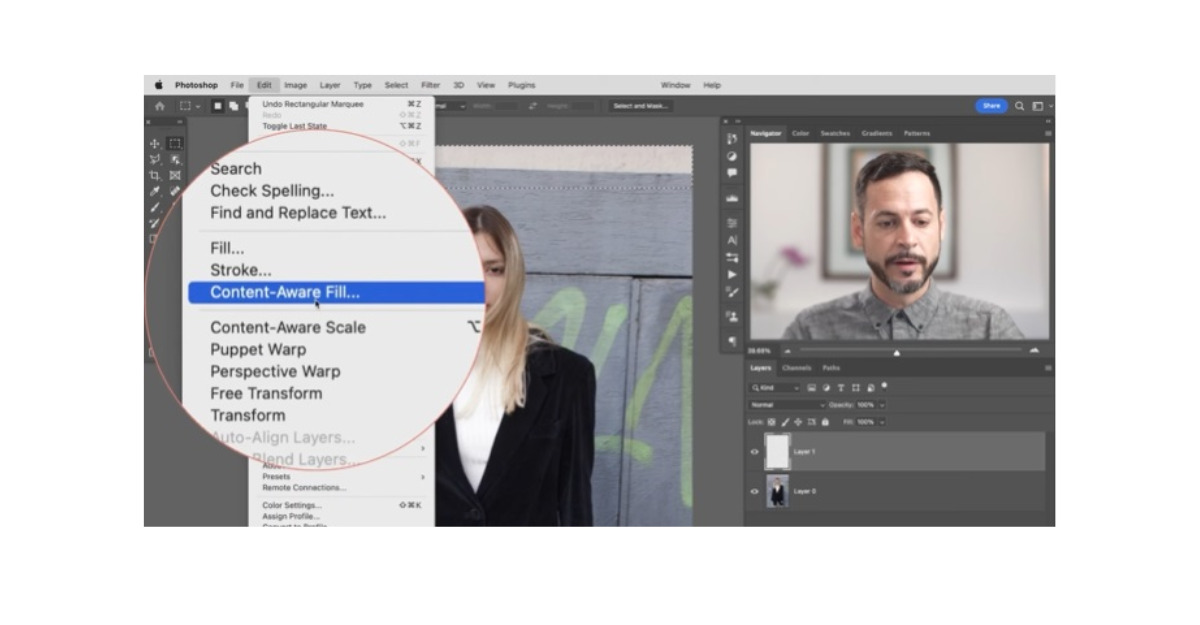Image resolution: width=1200 pixels, height=625 pixels.
Task: Toggle the pixel layer filter
Action: pos(811,388)
